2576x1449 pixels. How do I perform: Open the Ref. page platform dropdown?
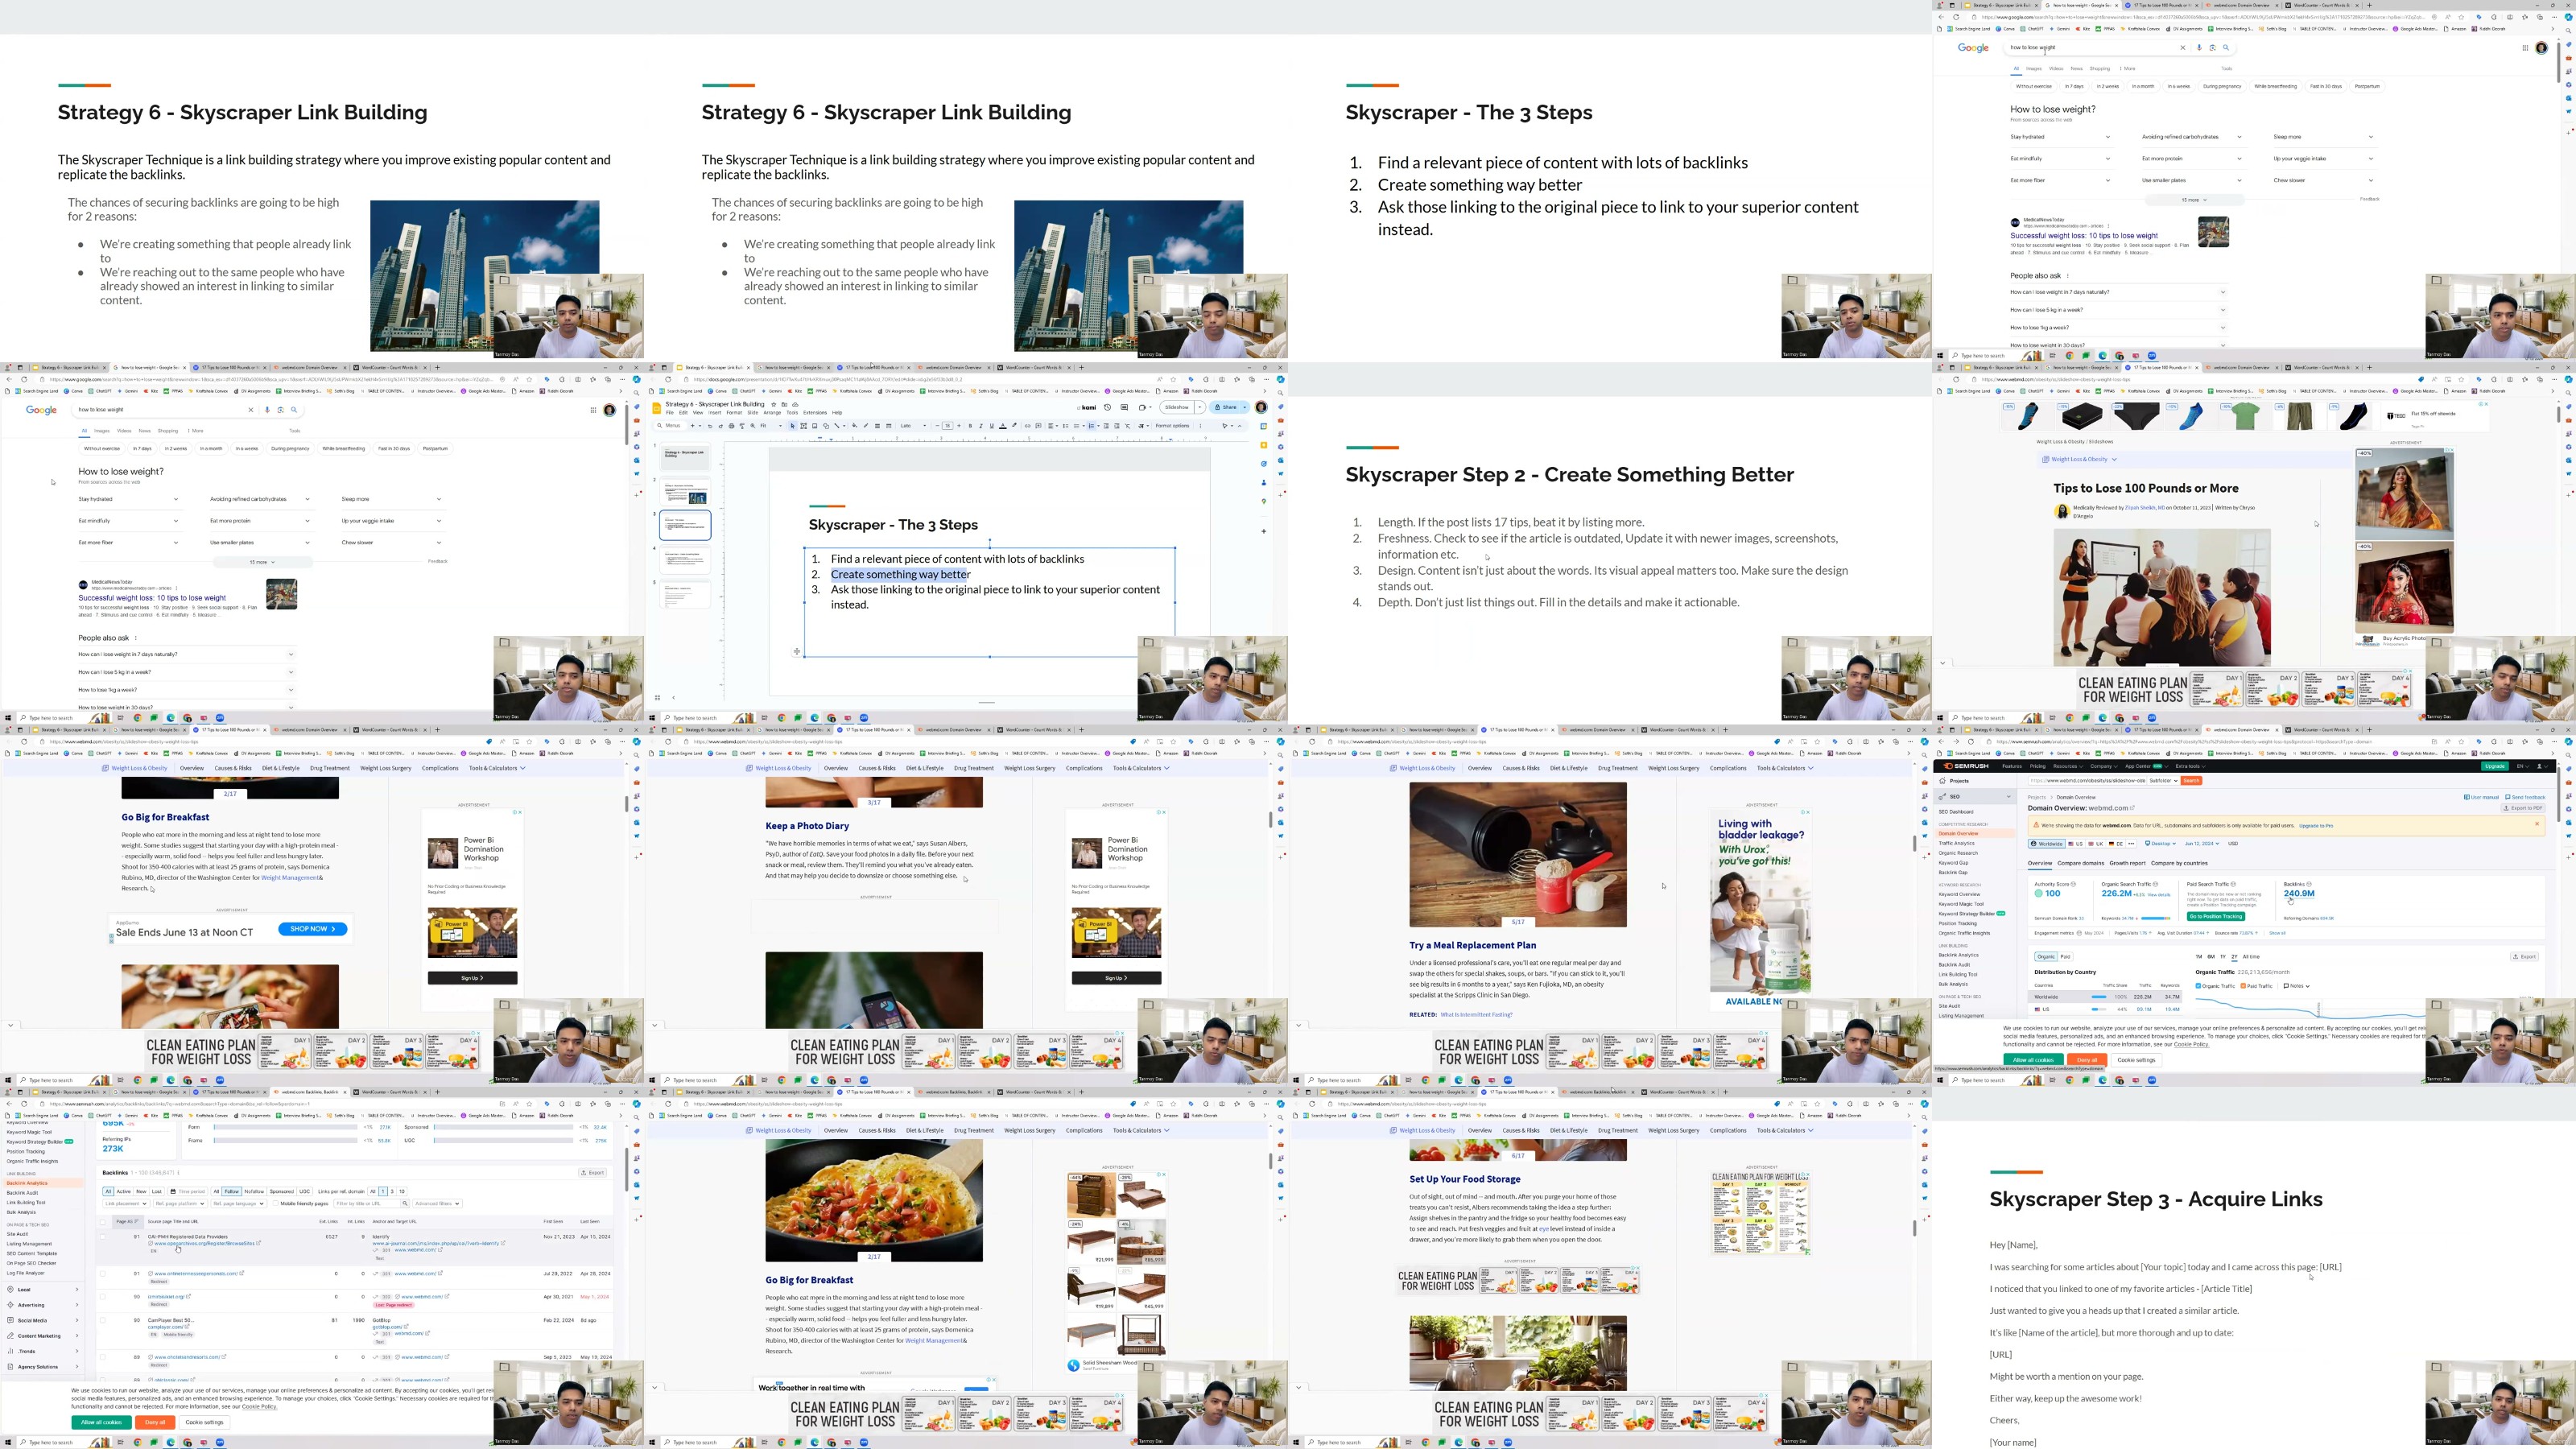coord(180,1204)
